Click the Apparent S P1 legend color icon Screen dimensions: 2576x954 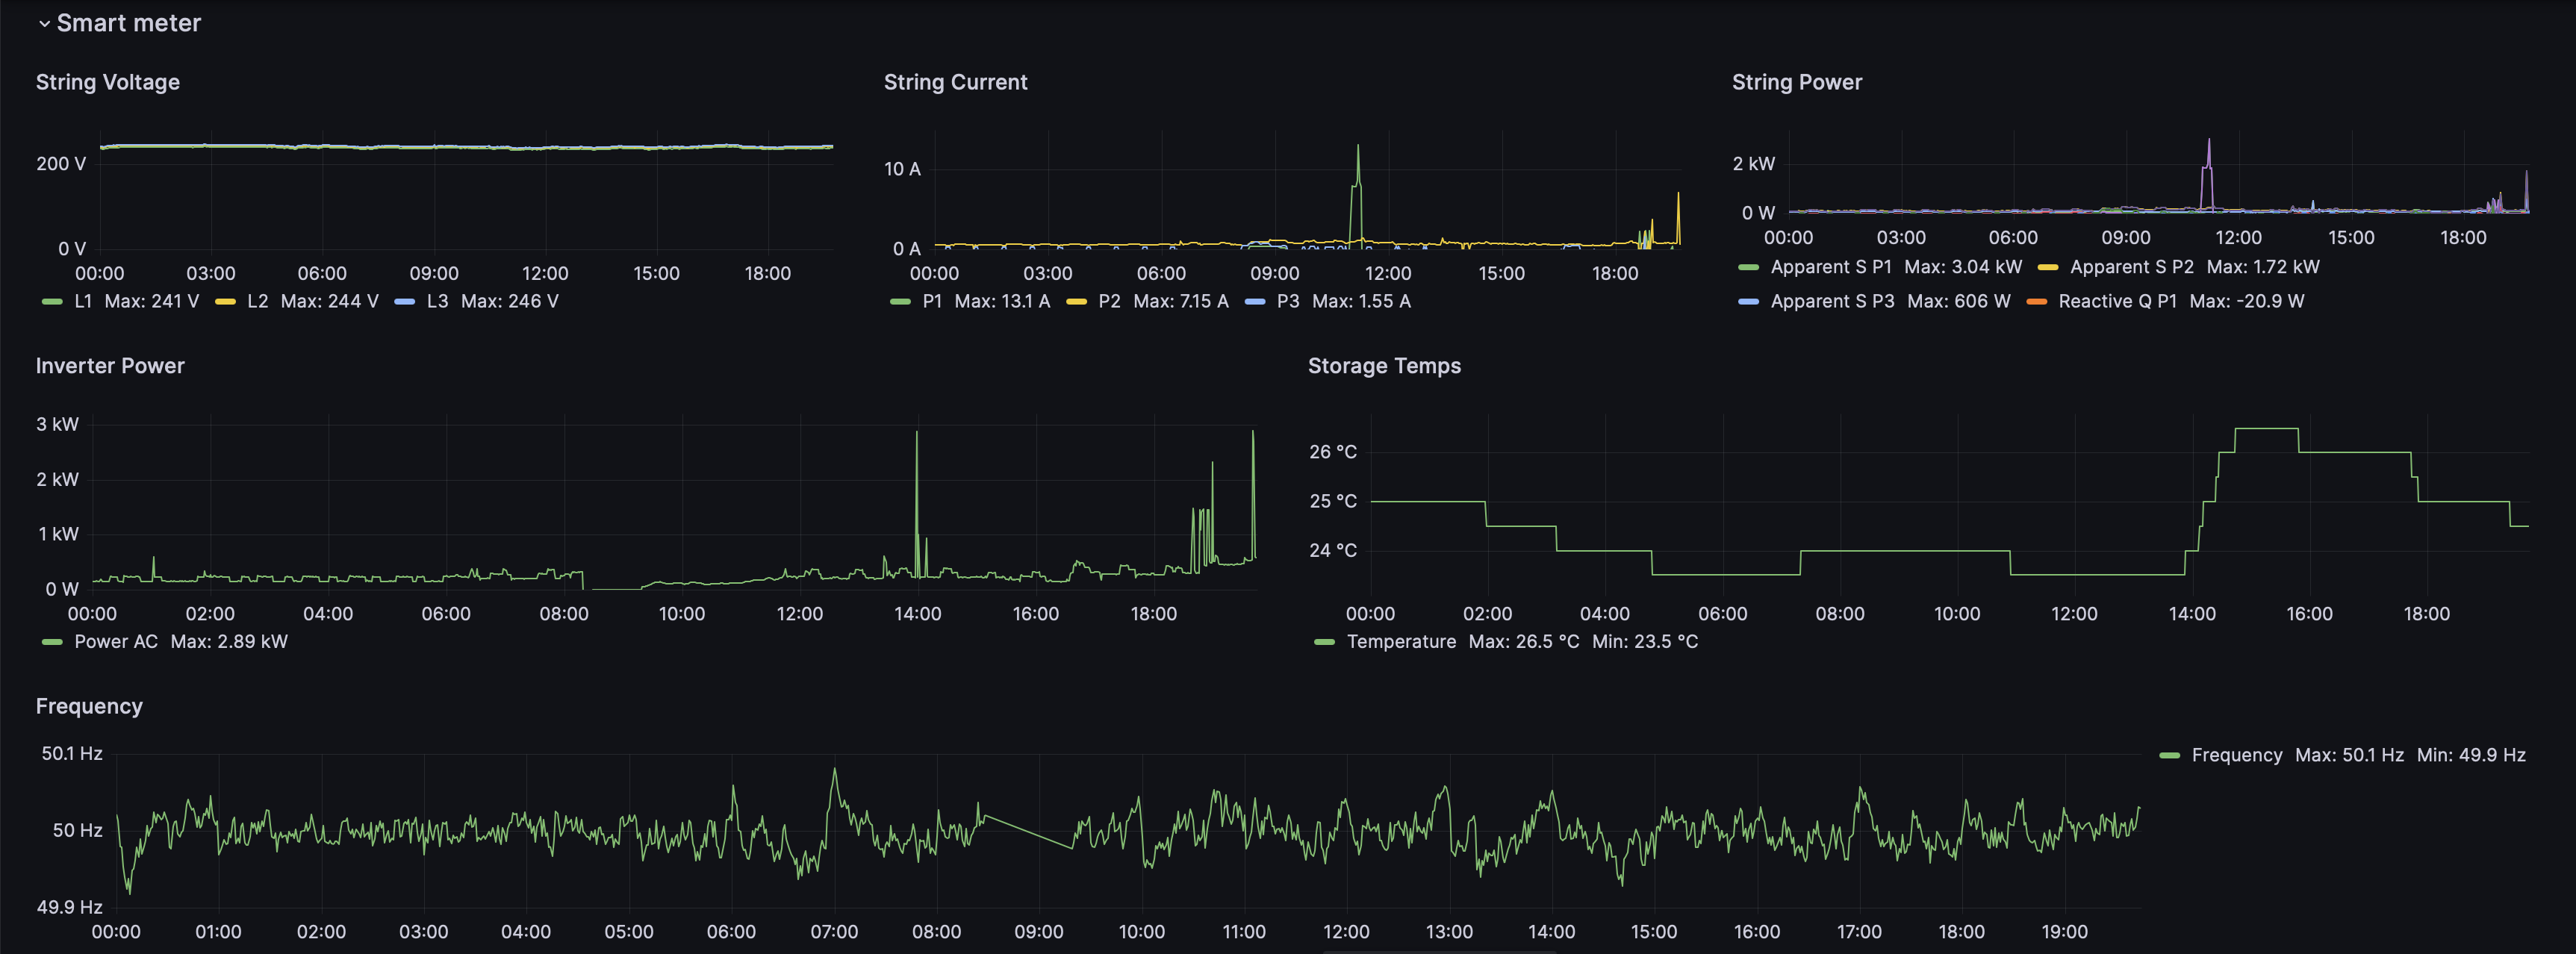[x=1748, y=267]
